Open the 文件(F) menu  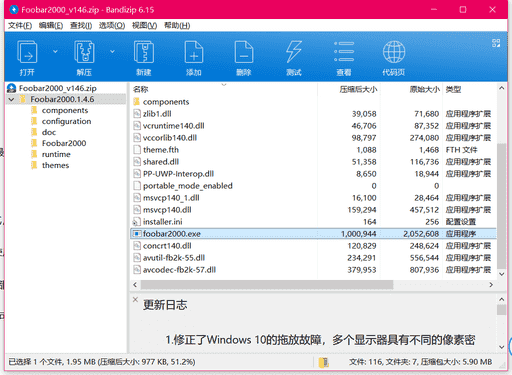(20, 26)
